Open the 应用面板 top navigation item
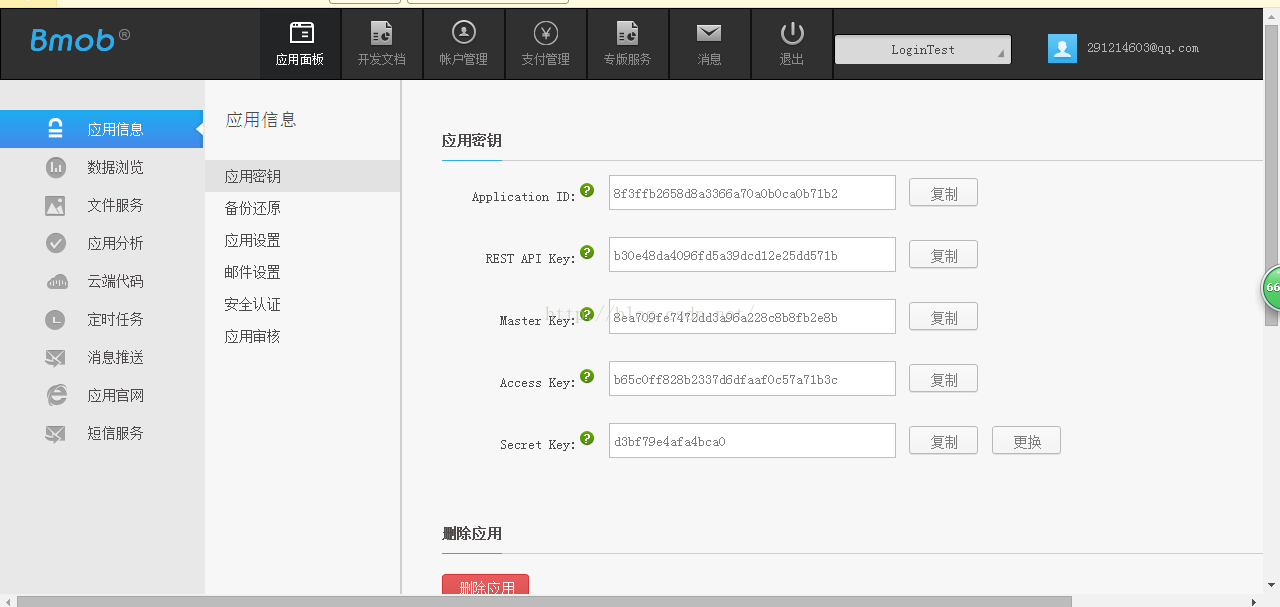1280x607 pixels. (300, 44)
